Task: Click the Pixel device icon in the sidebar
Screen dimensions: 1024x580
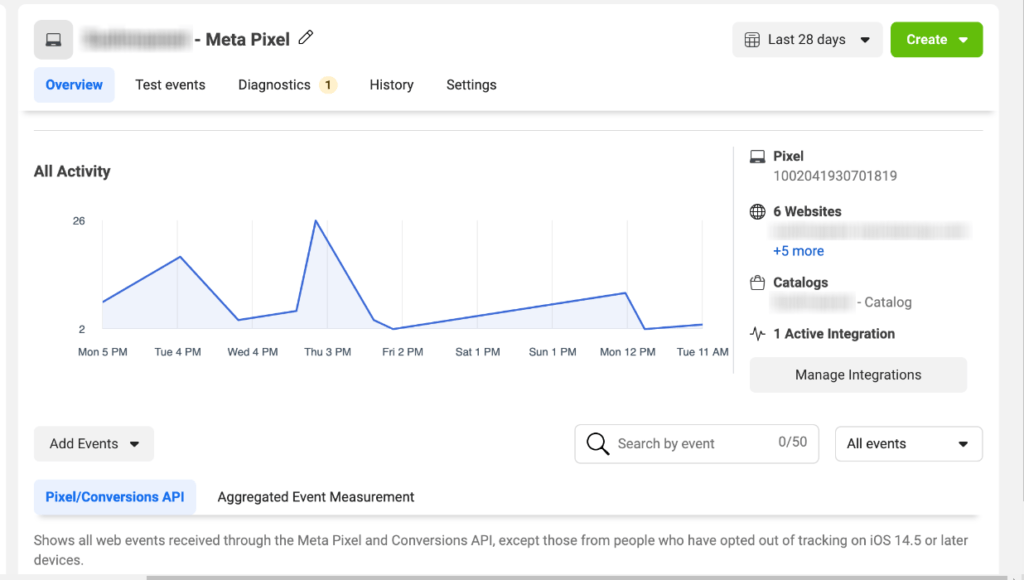Action: (758, 157)
